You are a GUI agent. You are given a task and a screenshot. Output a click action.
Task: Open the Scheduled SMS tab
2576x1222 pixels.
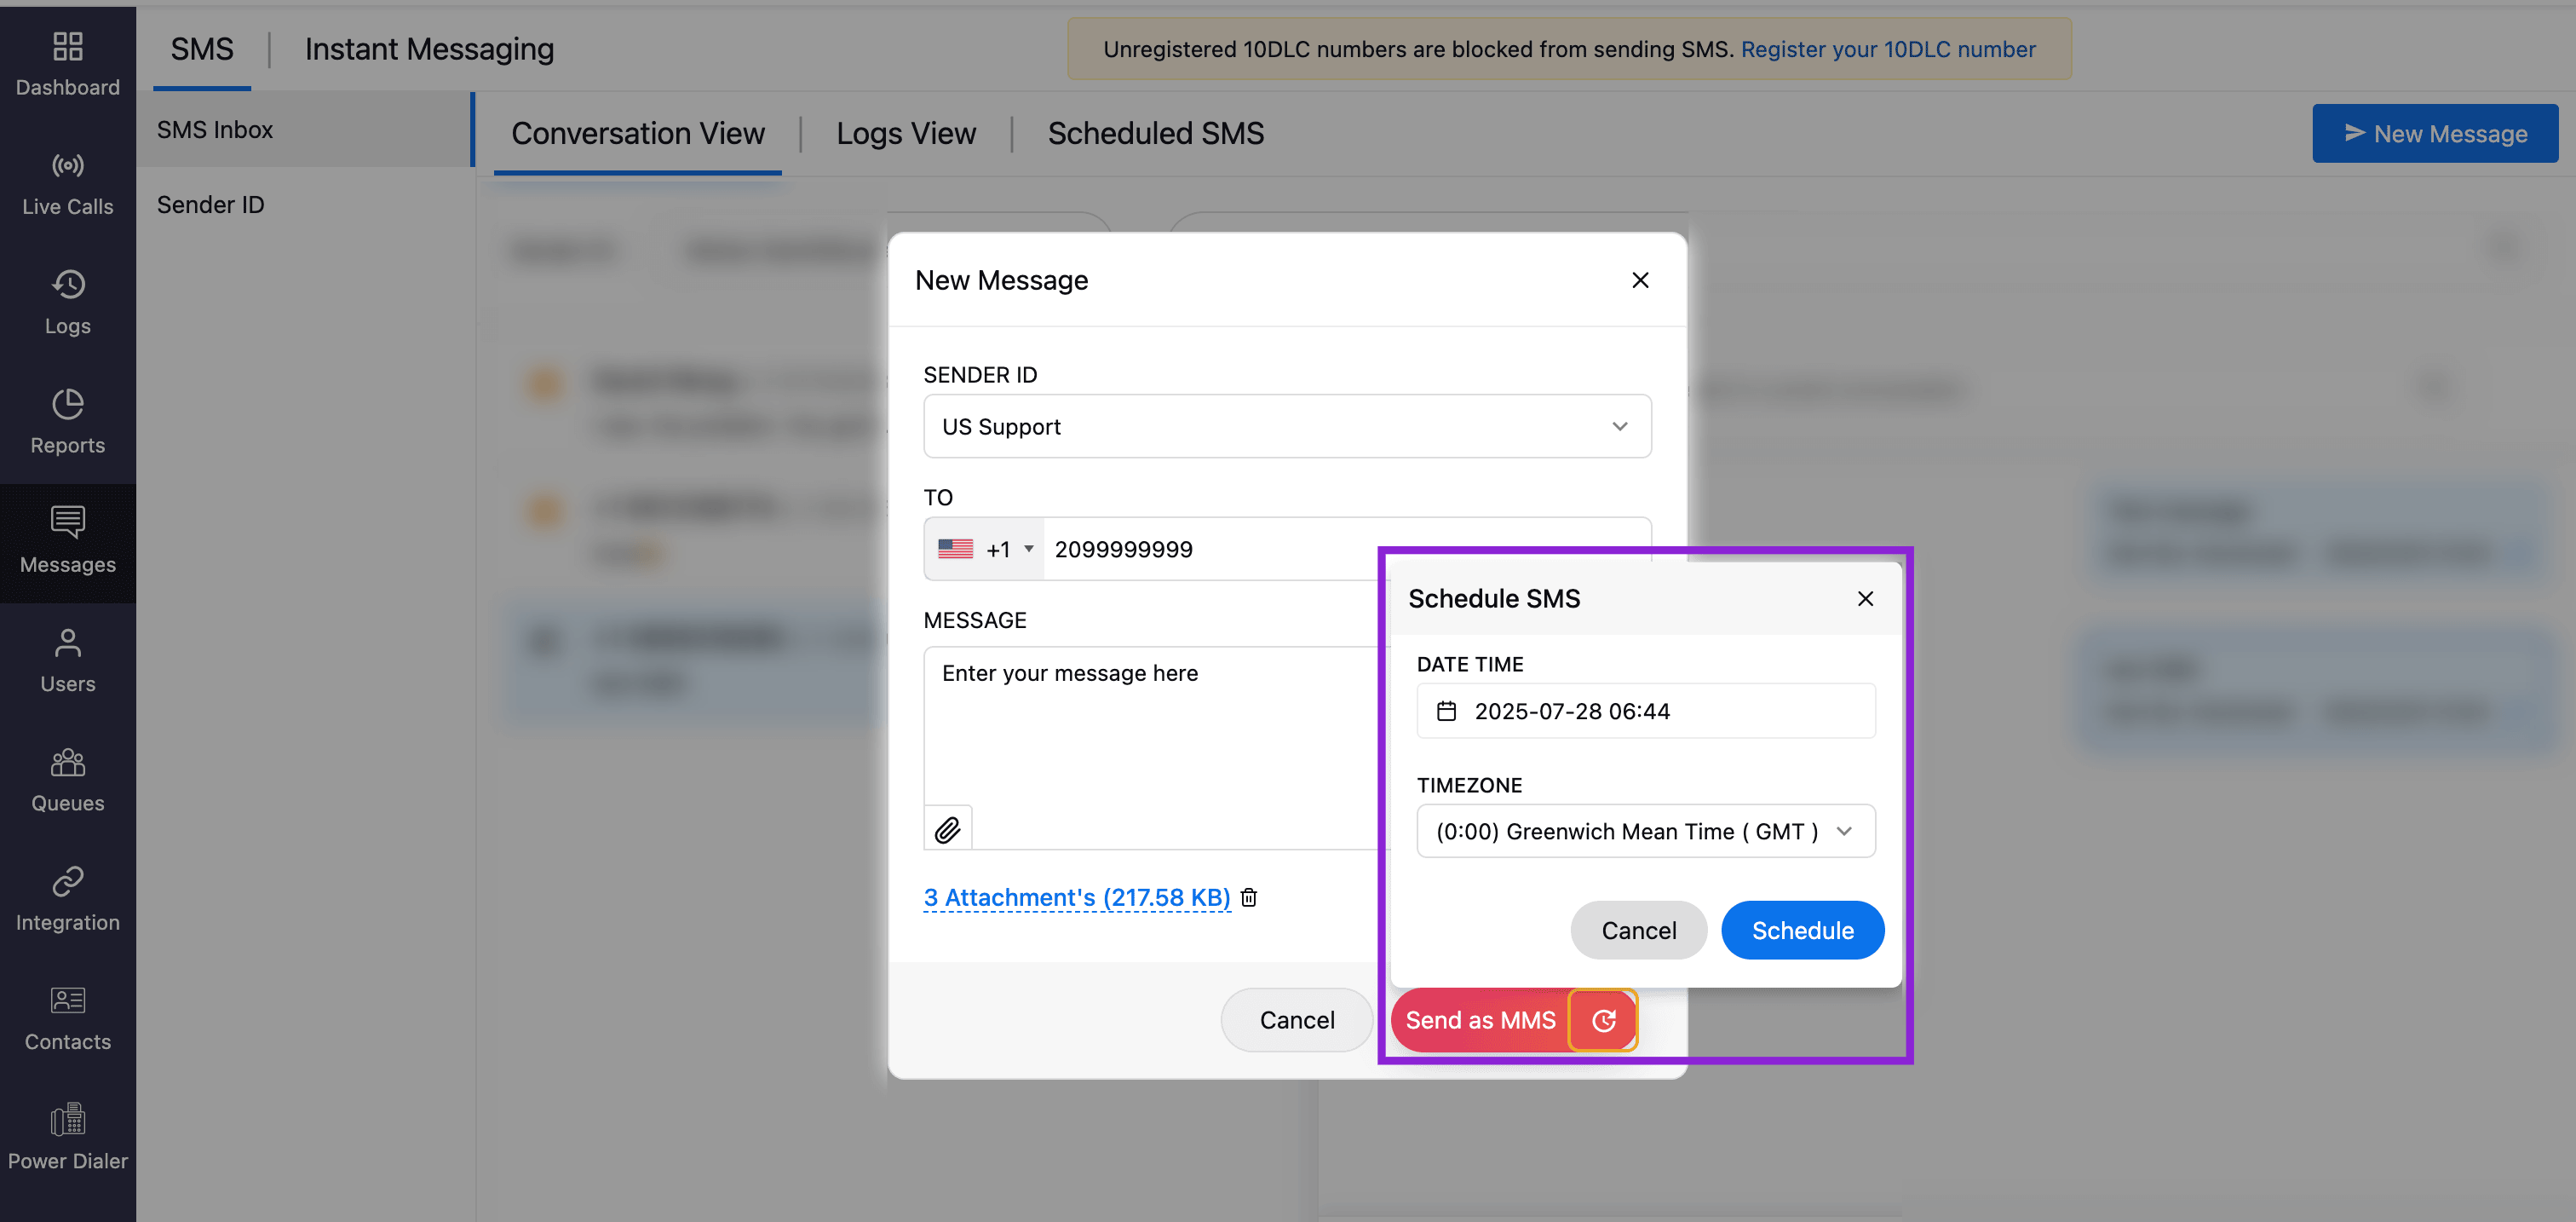tap(1155, 133)
